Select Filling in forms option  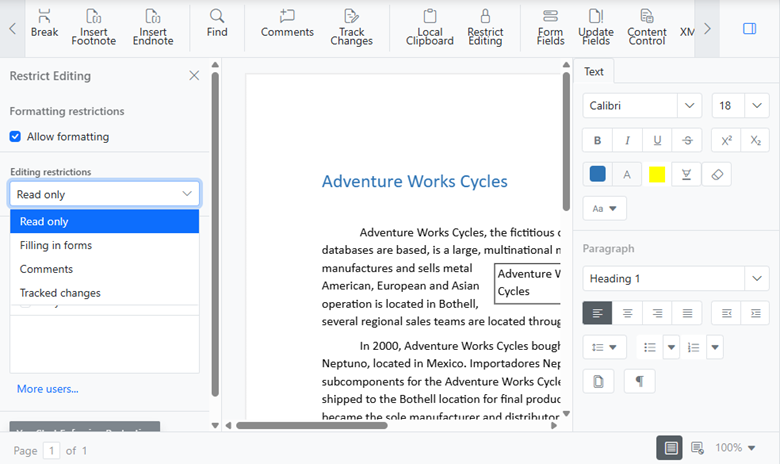(104, 245)
